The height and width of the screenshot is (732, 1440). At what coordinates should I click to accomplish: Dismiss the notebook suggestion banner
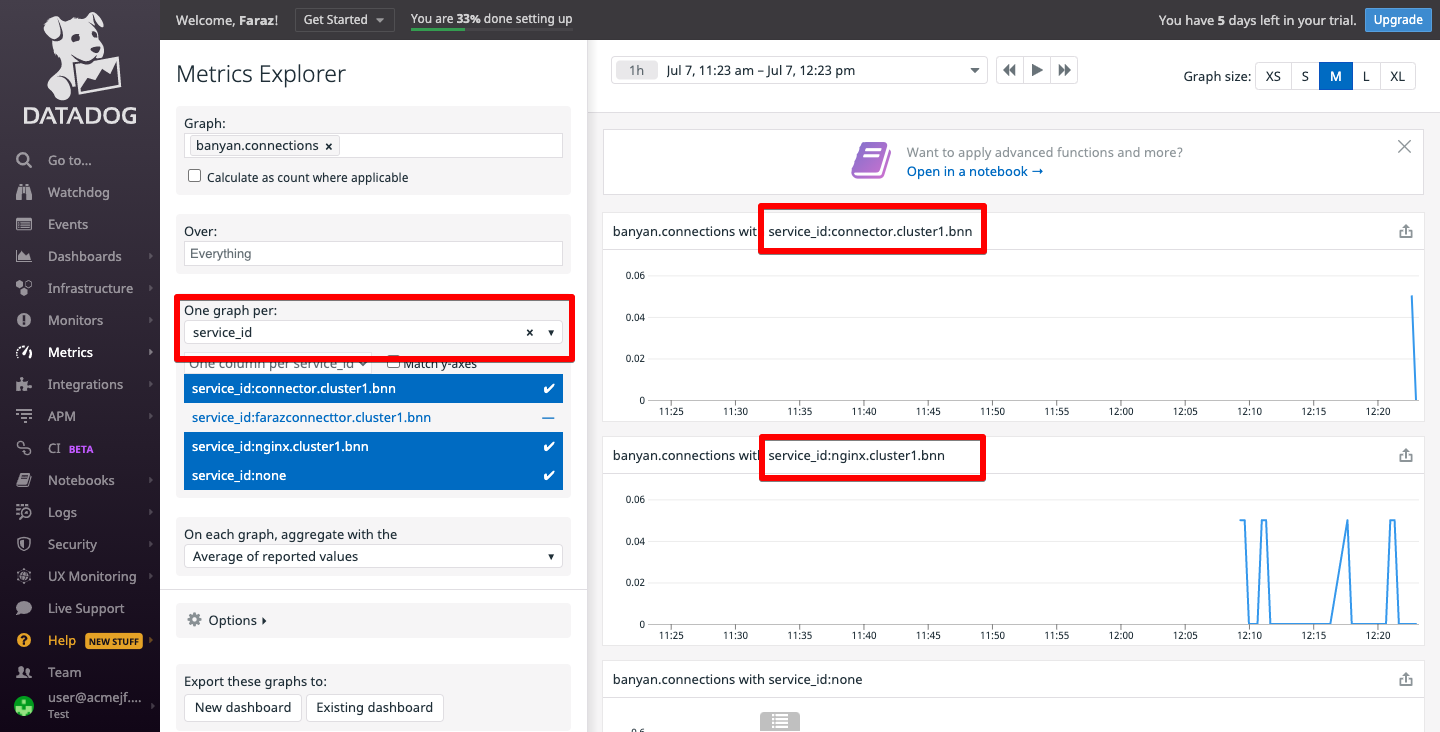(1404, 147)
